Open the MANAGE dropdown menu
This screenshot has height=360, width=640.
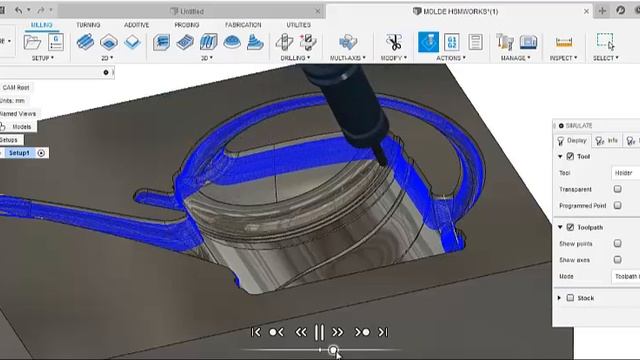click(x=516, y=58)
